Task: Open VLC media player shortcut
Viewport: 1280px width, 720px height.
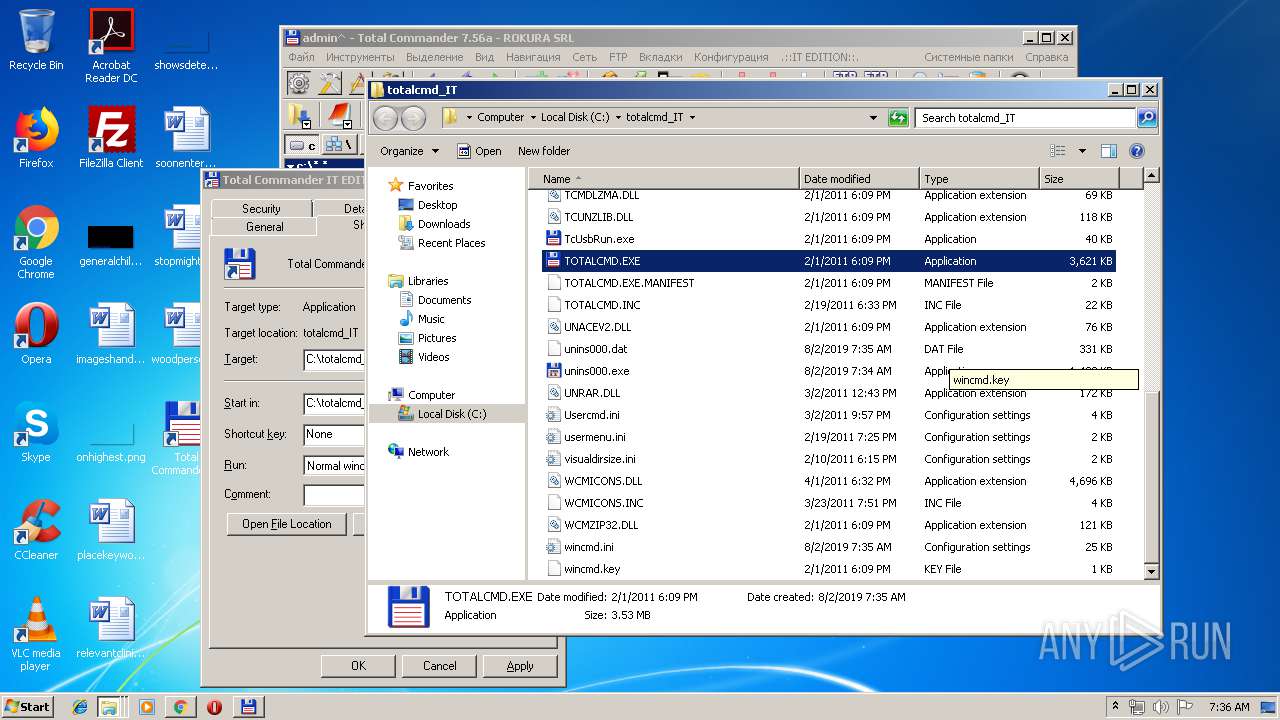Action: tap(36, 634)
